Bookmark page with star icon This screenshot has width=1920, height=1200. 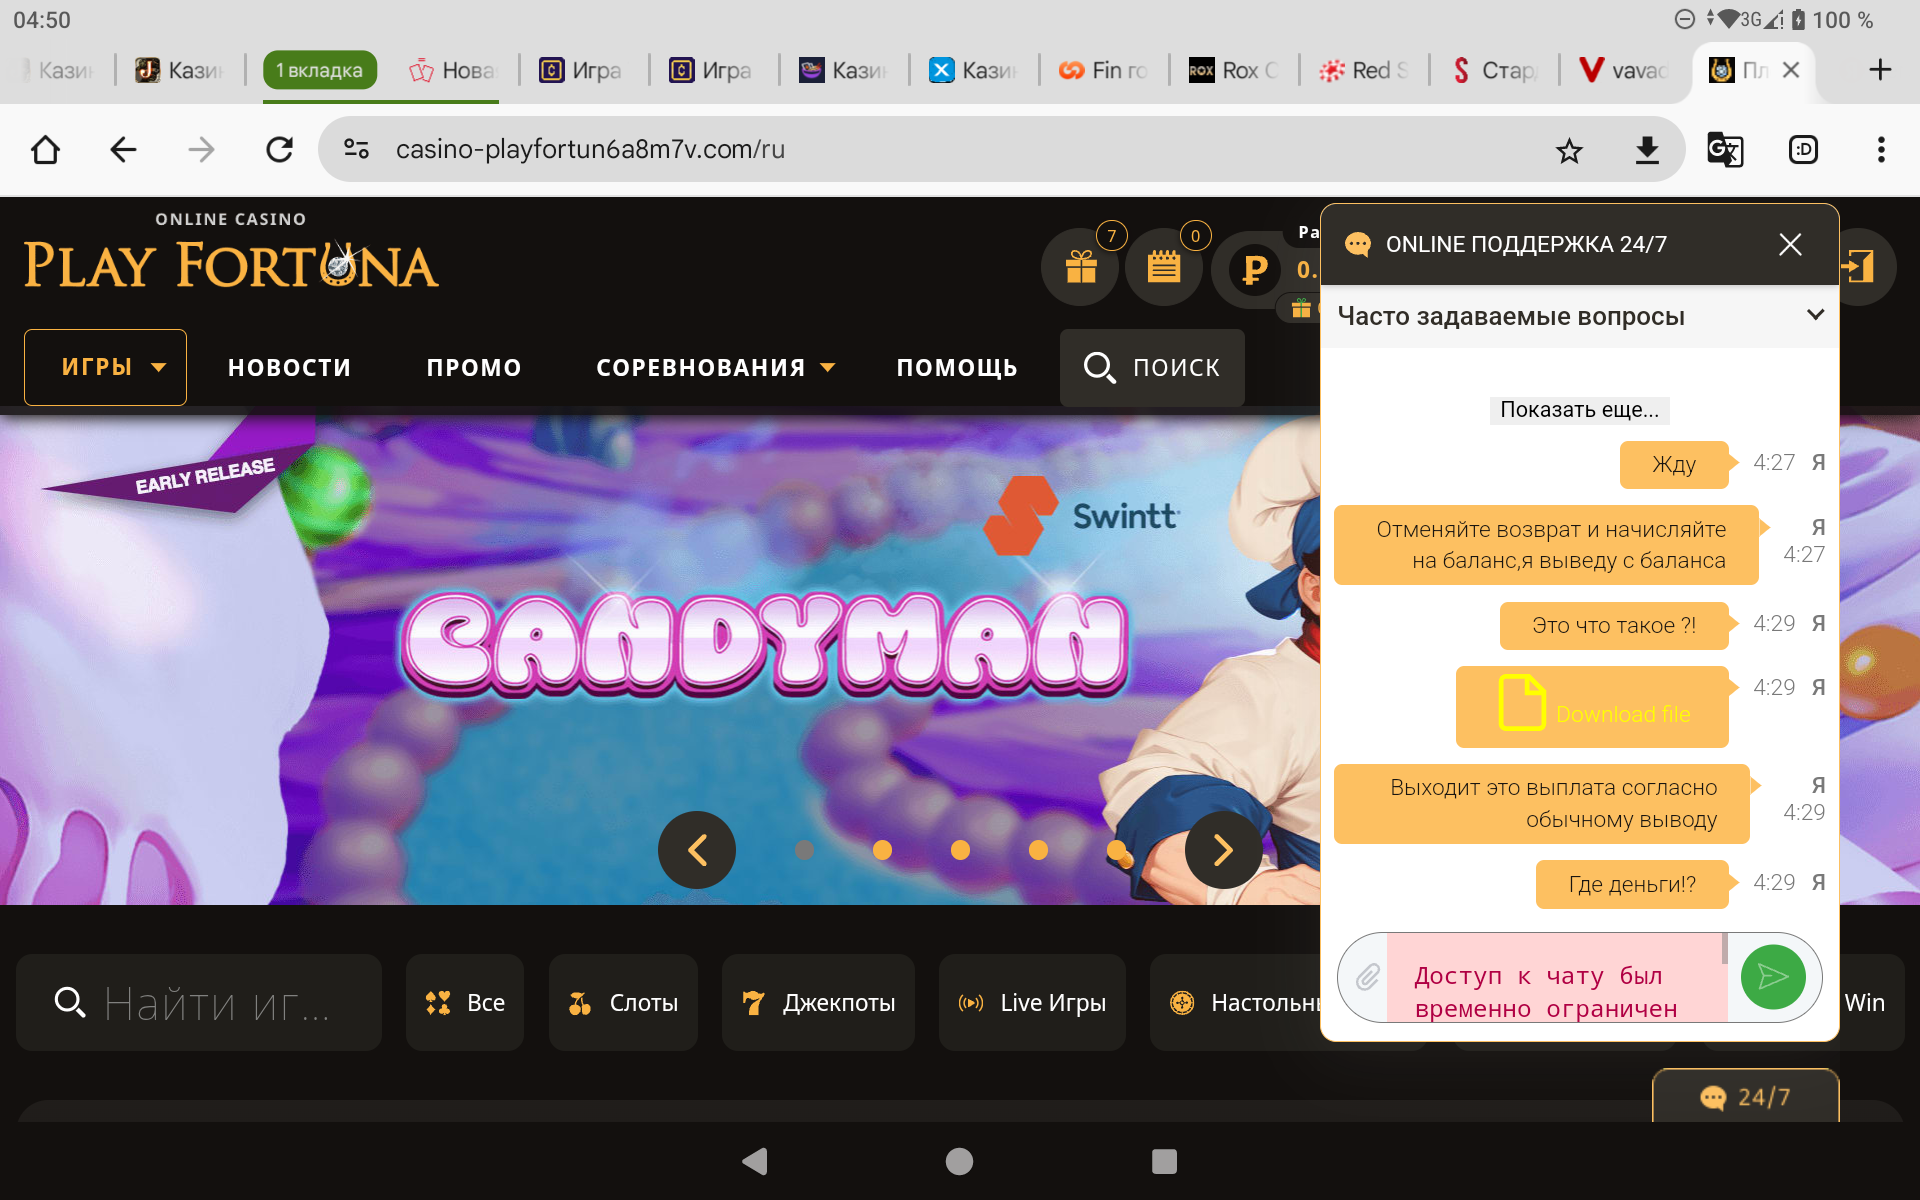pos(1569,150)
